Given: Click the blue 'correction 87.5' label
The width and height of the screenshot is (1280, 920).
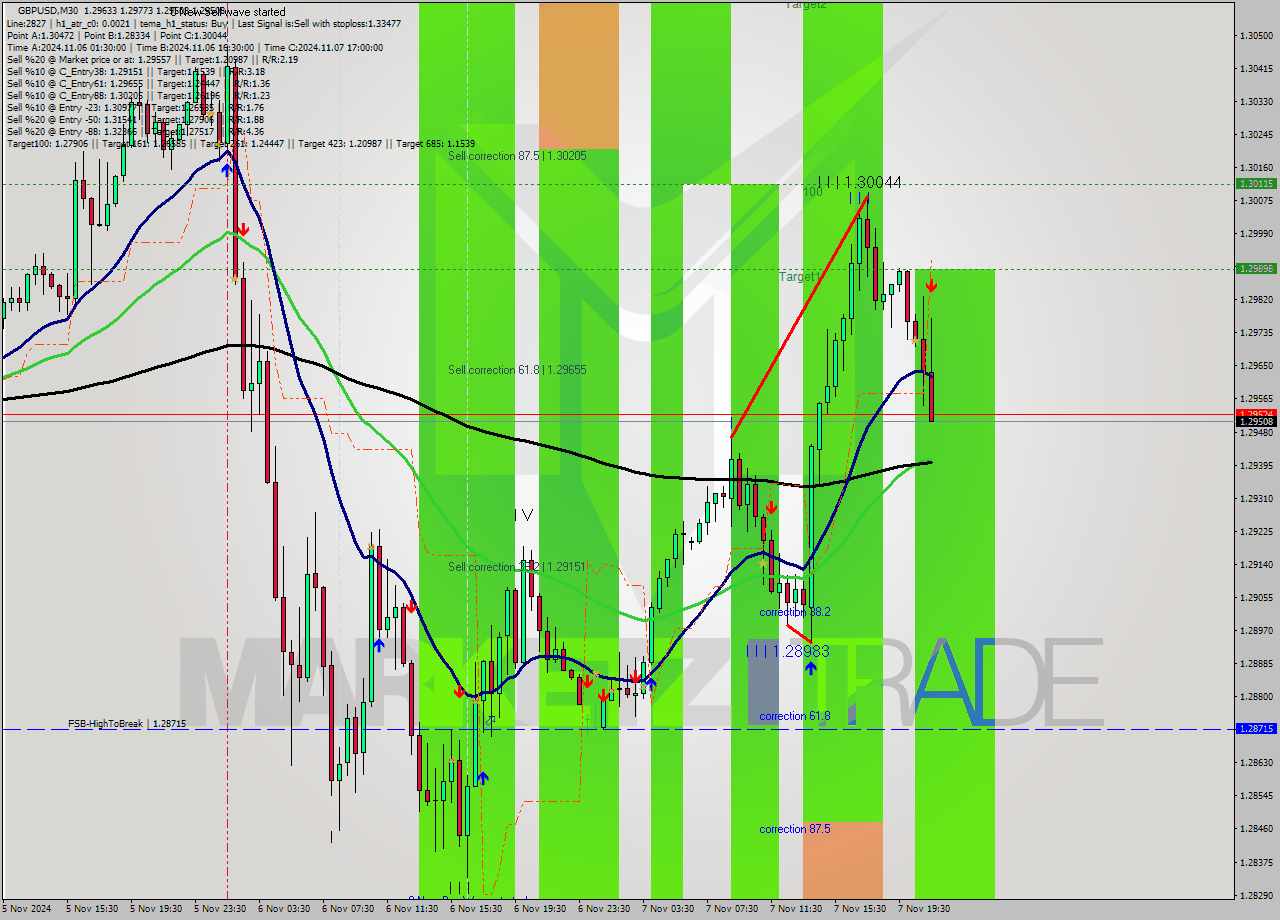Looking at the screenshot, I should tap(796, 829).
